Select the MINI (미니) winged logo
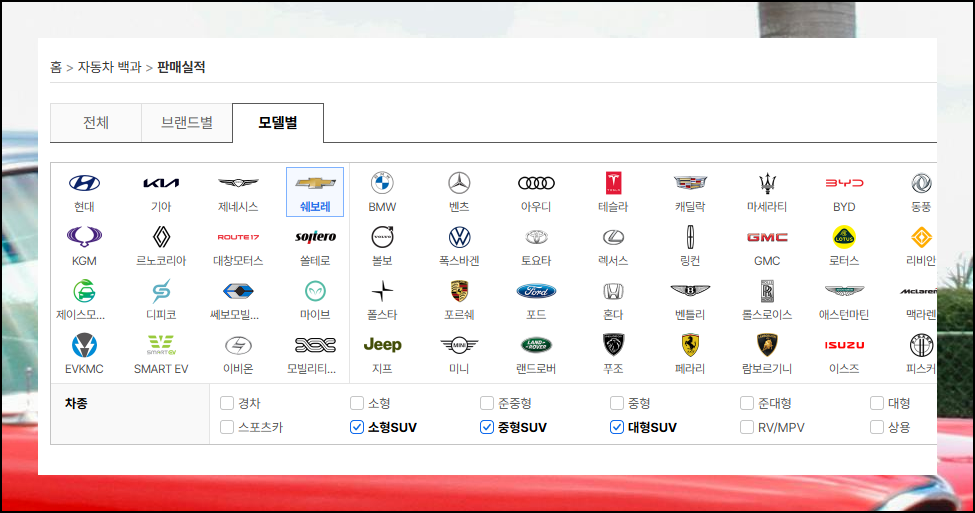This screenshot has height=513, width=975. [x=460, y=344]
